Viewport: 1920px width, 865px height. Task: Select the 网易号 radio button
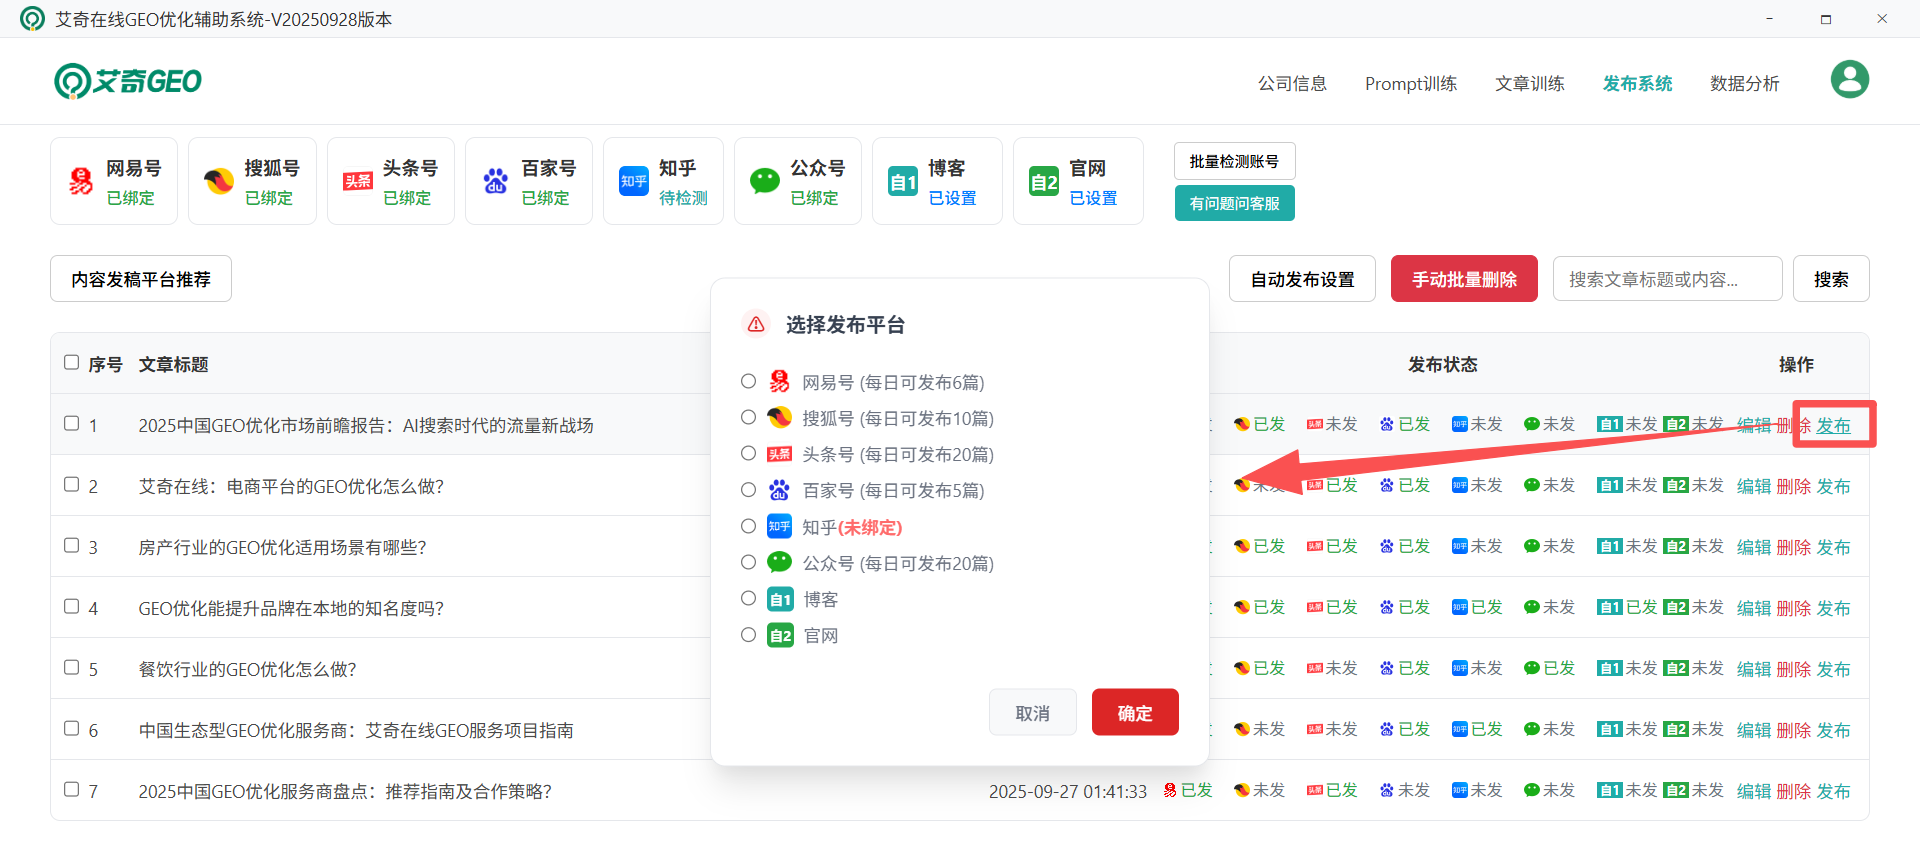tap(748, 381)
